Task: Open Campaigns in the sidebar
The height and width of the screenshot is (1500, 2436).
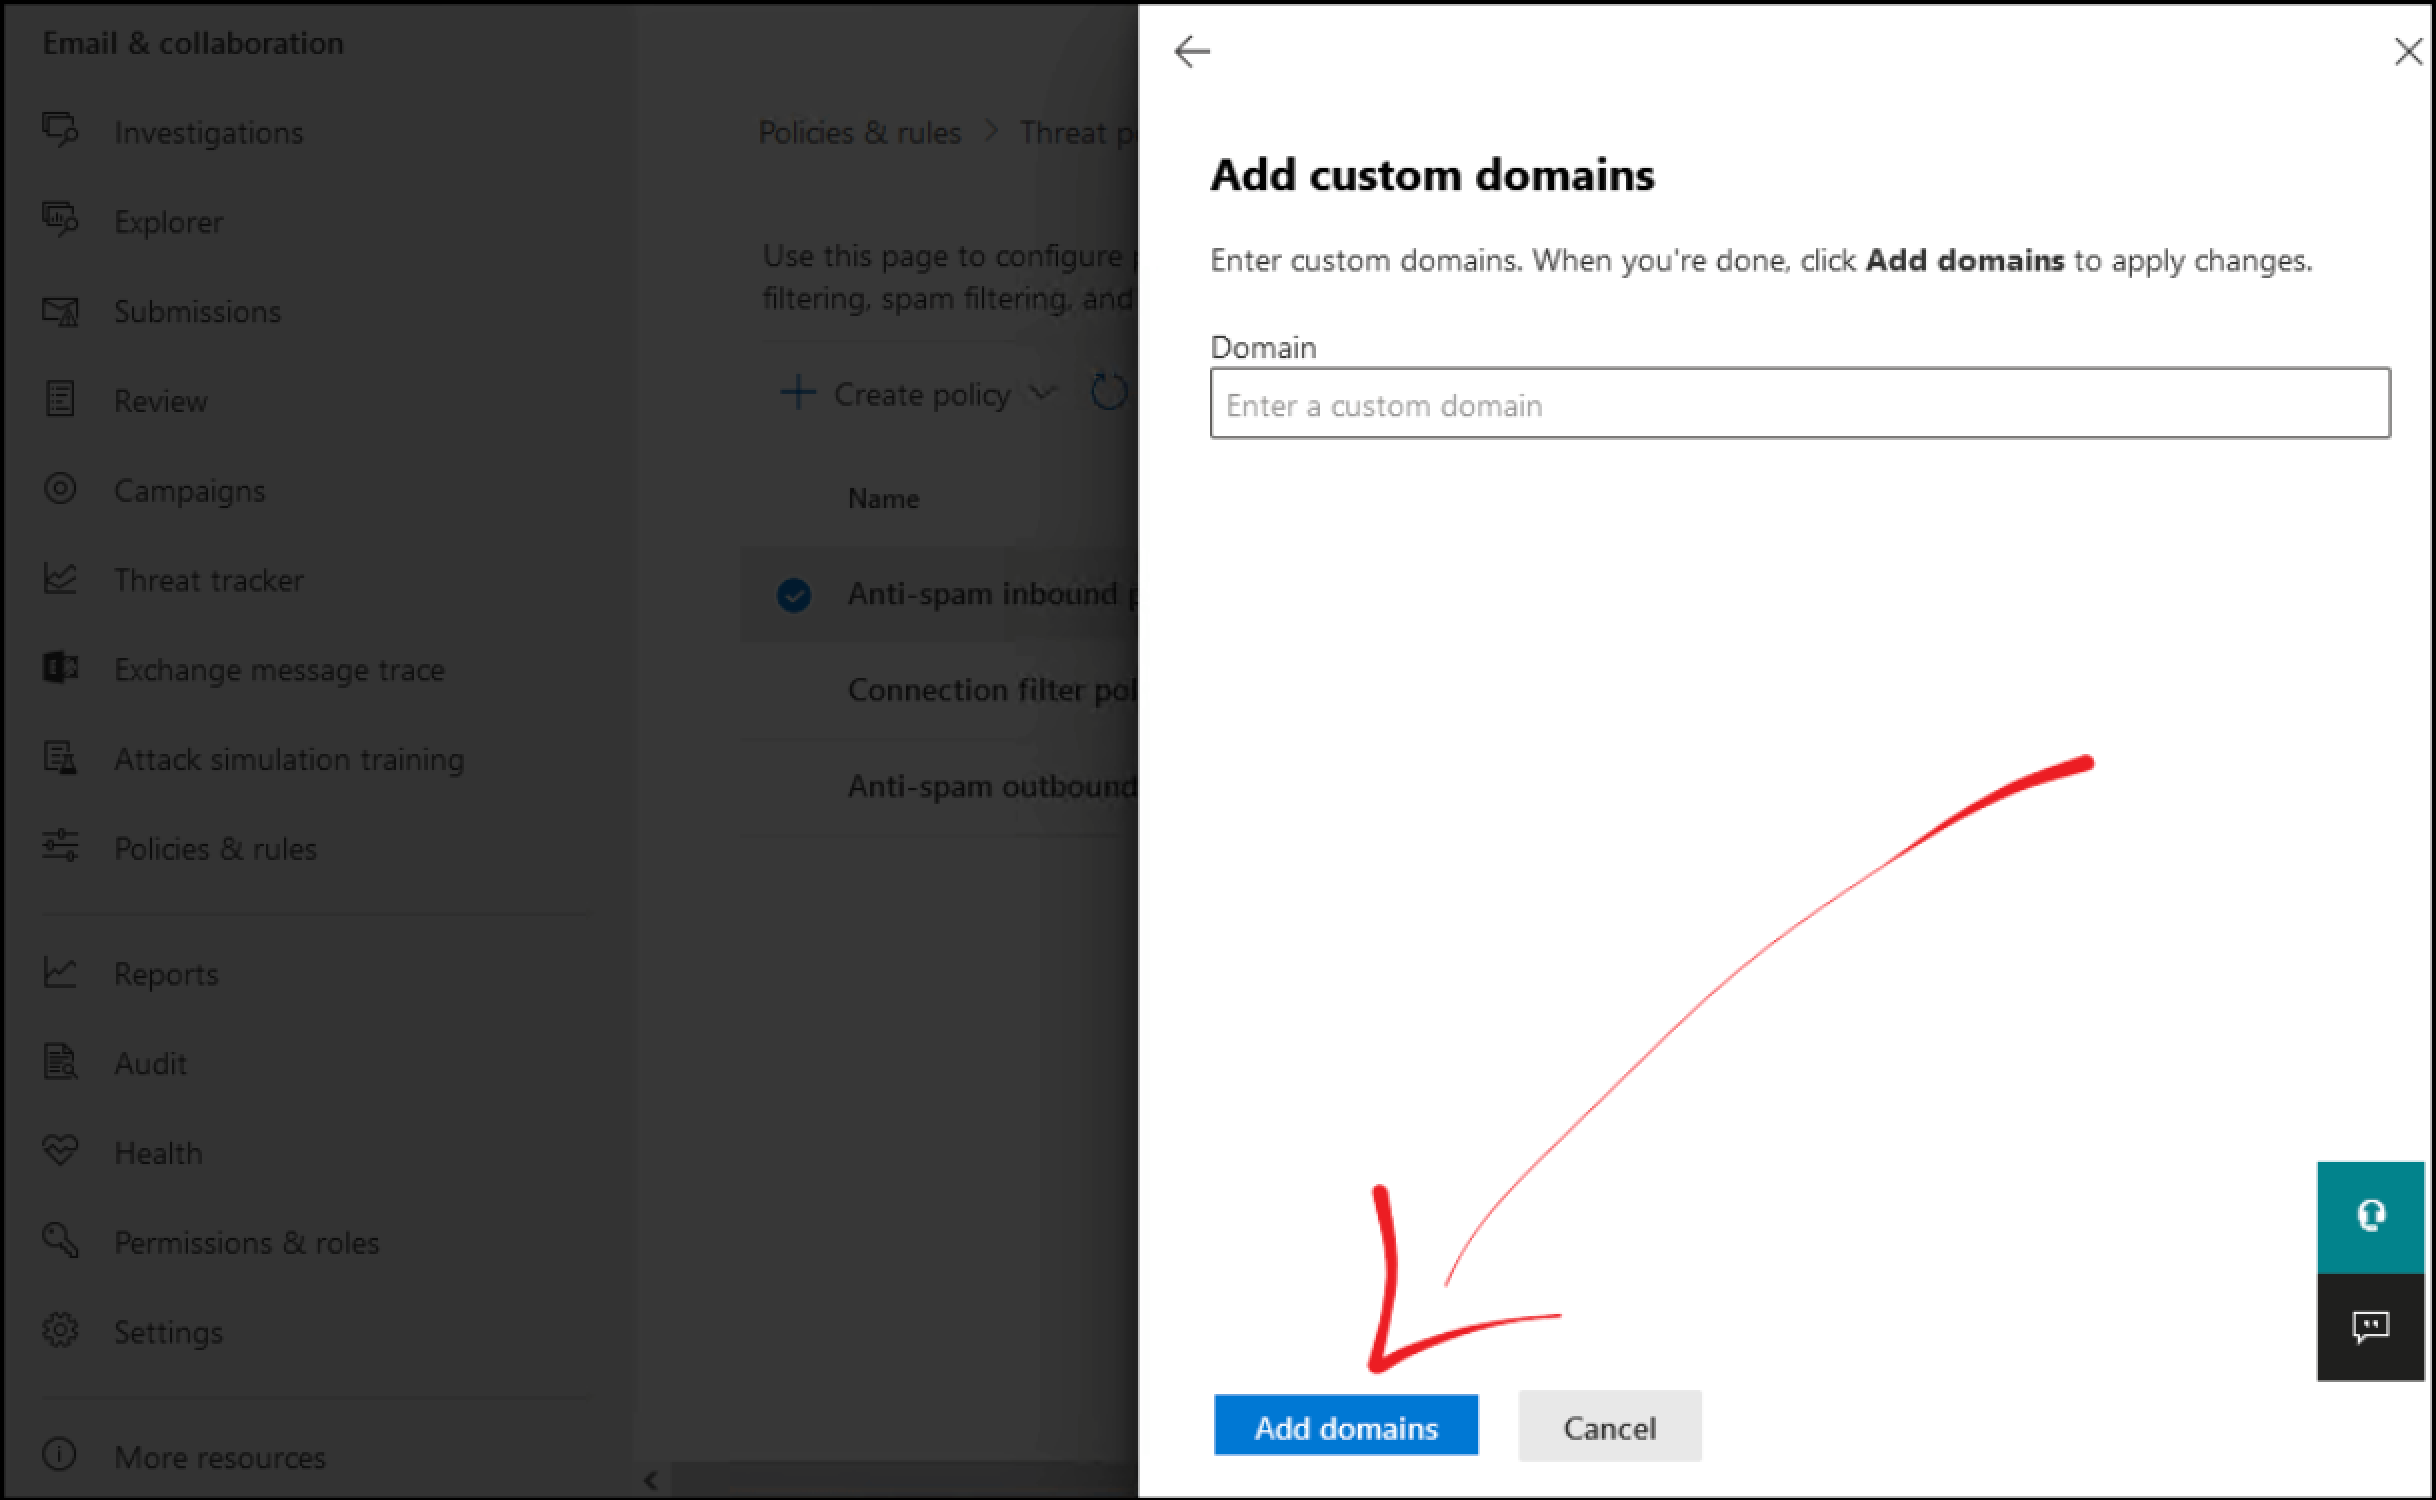Action: coord(189,491)
